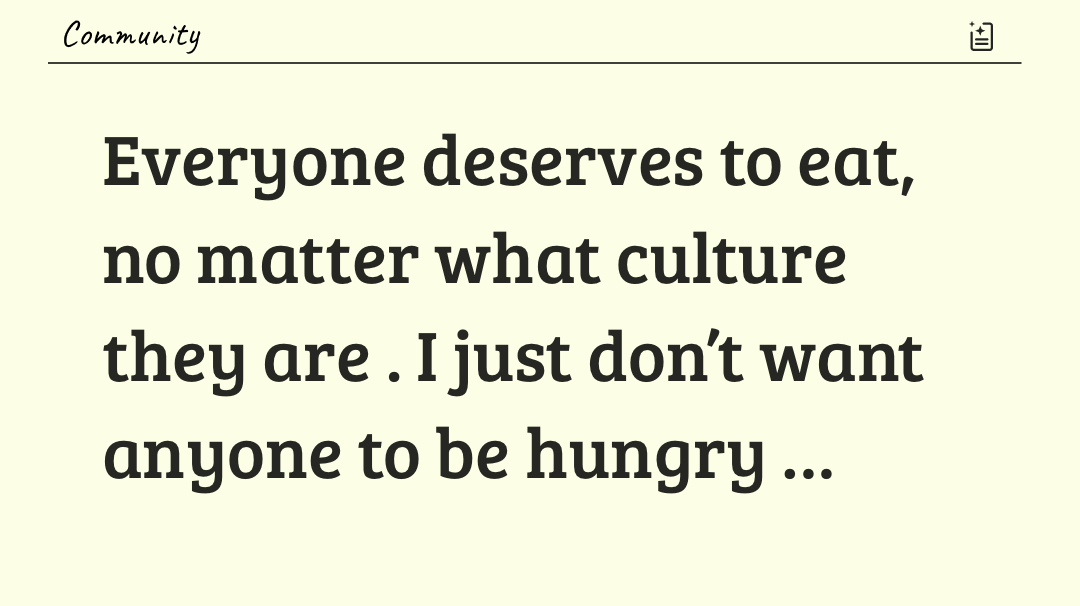The height and width of the screenshot is (606, 1080).
Task: Click the sparkle document icon in header
Action: (x=981, y=36)
